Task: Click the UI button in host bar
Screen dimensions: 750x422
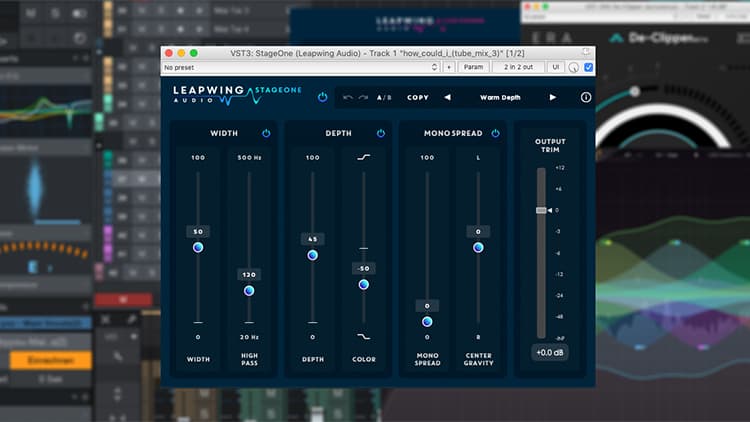Action: click(x=555, y=67)
